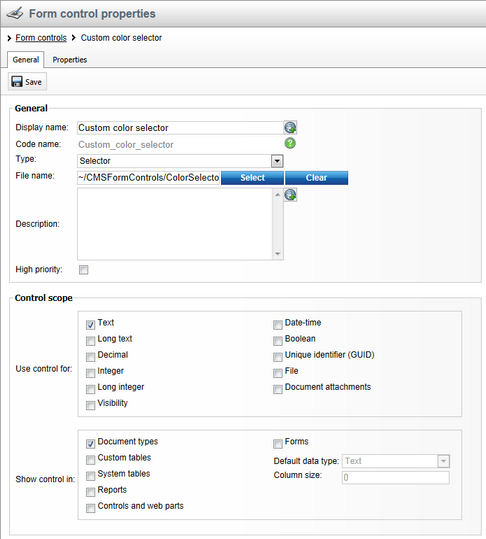Click the Column size field

[x=396, y=477]
